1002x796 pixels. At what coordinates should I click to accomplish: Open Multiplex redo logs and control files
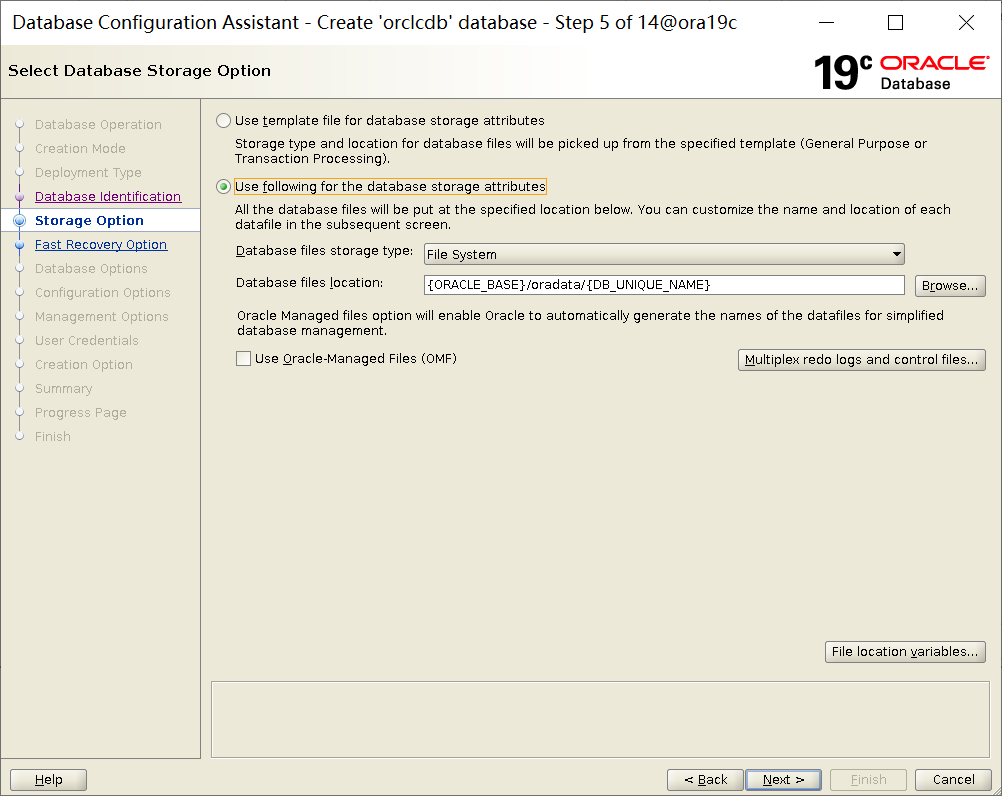click(x=861, y=360)
